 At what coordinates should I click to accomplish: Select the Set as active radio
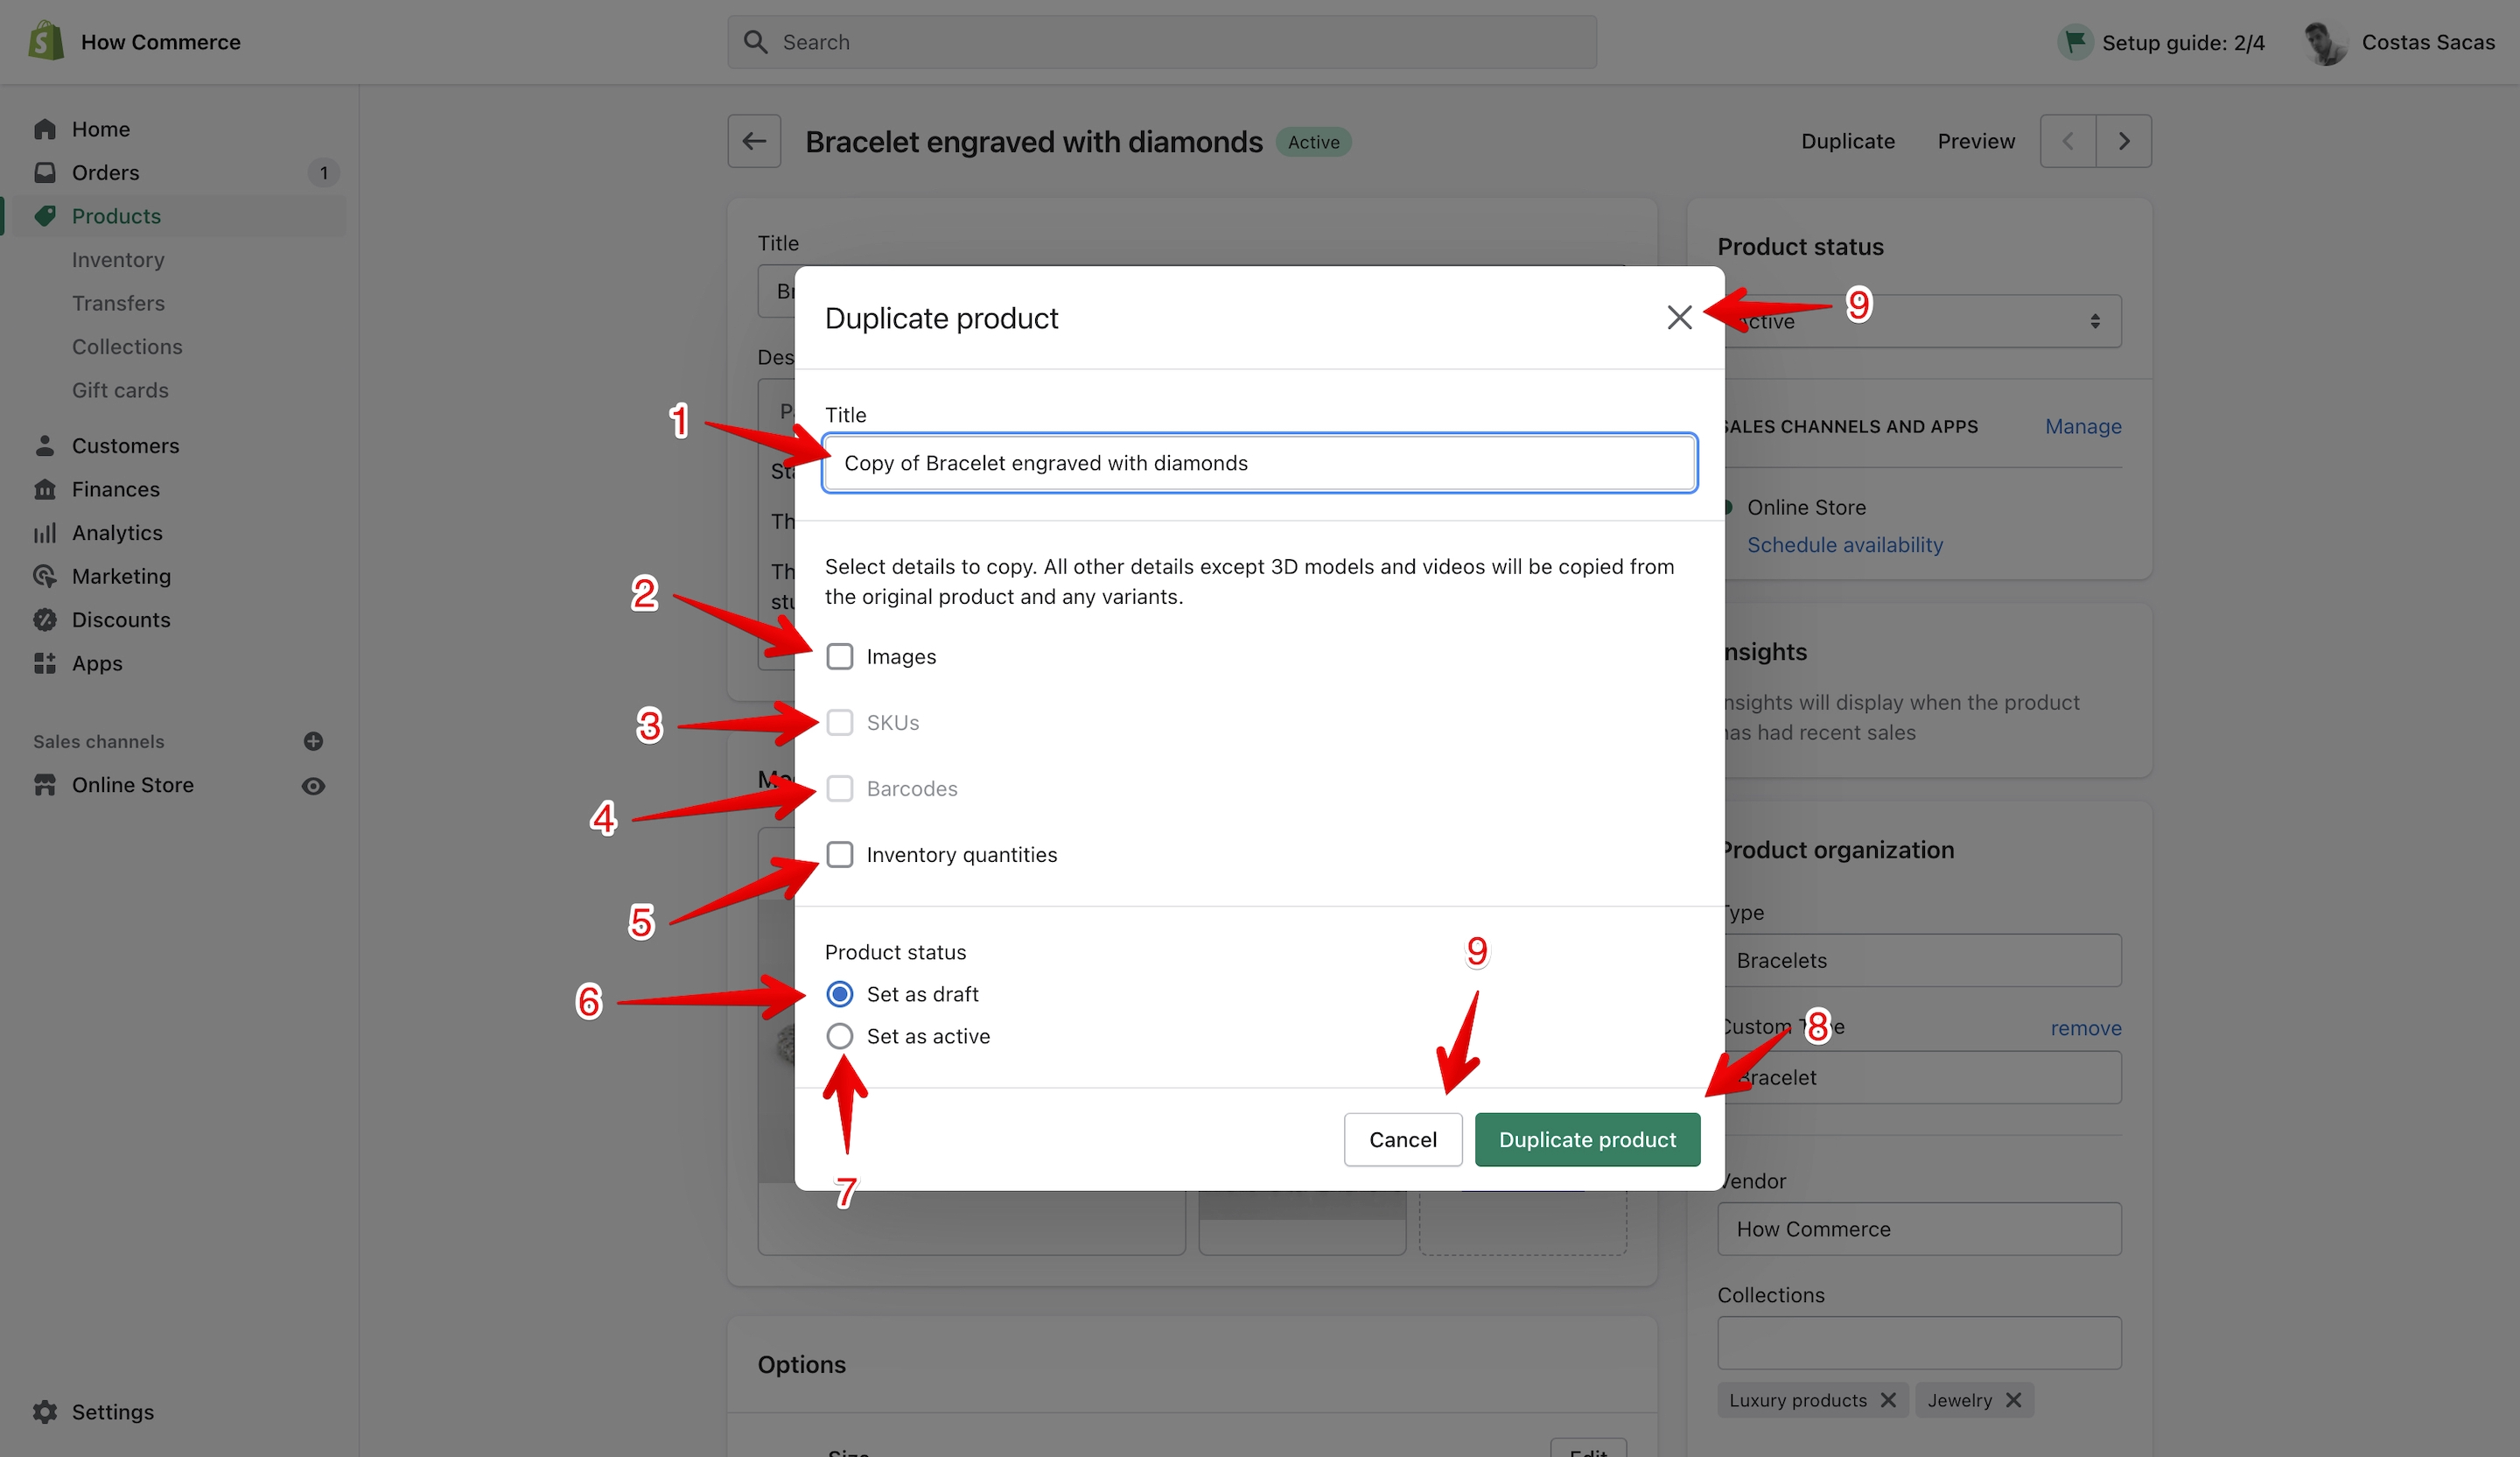pyautogui.click(x=840, y=1036)
